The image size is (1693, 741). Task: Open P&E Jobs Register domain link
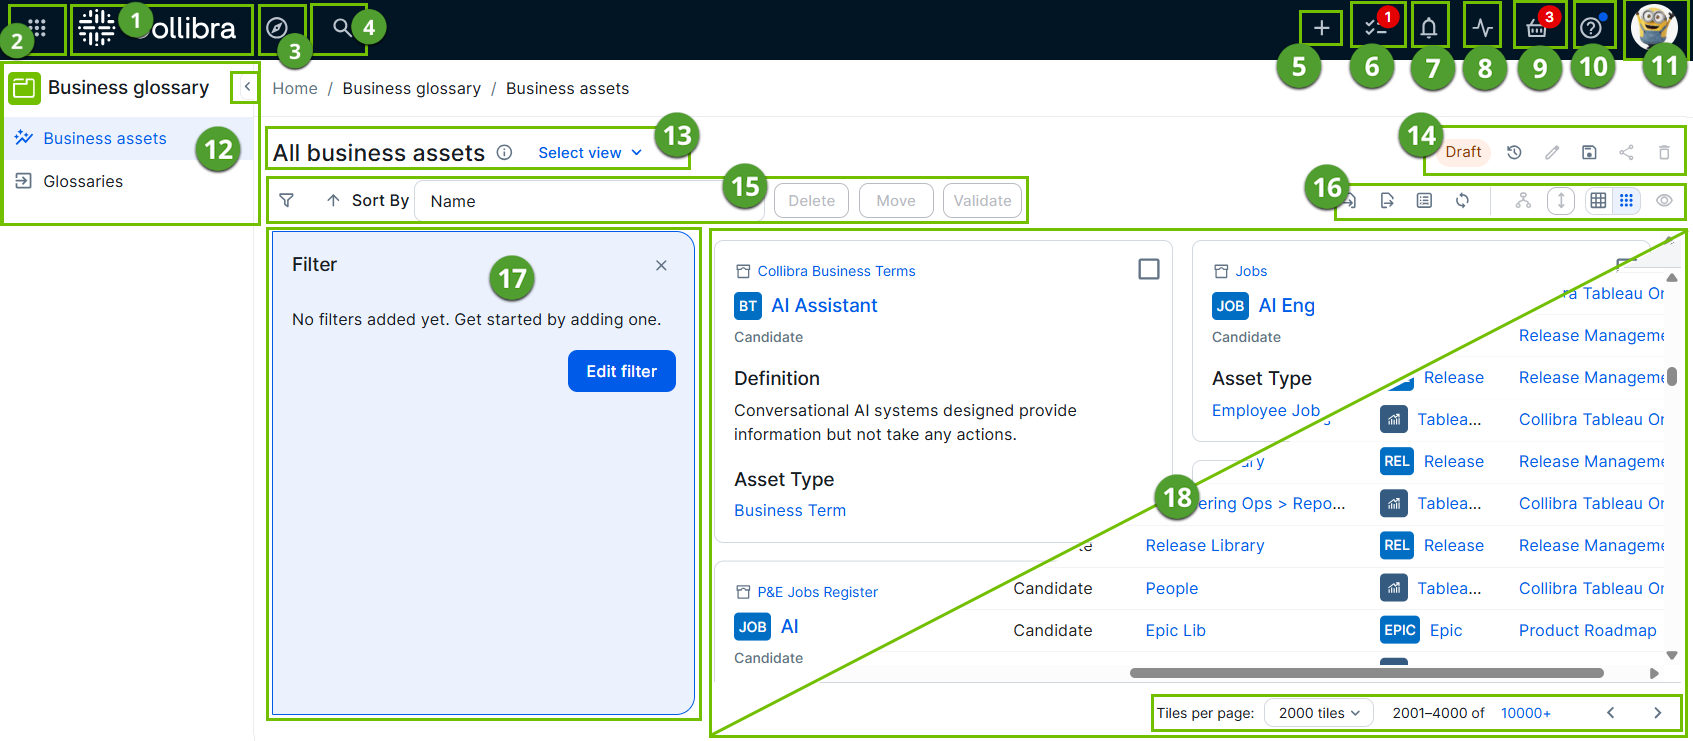click(x=817, y=592)
